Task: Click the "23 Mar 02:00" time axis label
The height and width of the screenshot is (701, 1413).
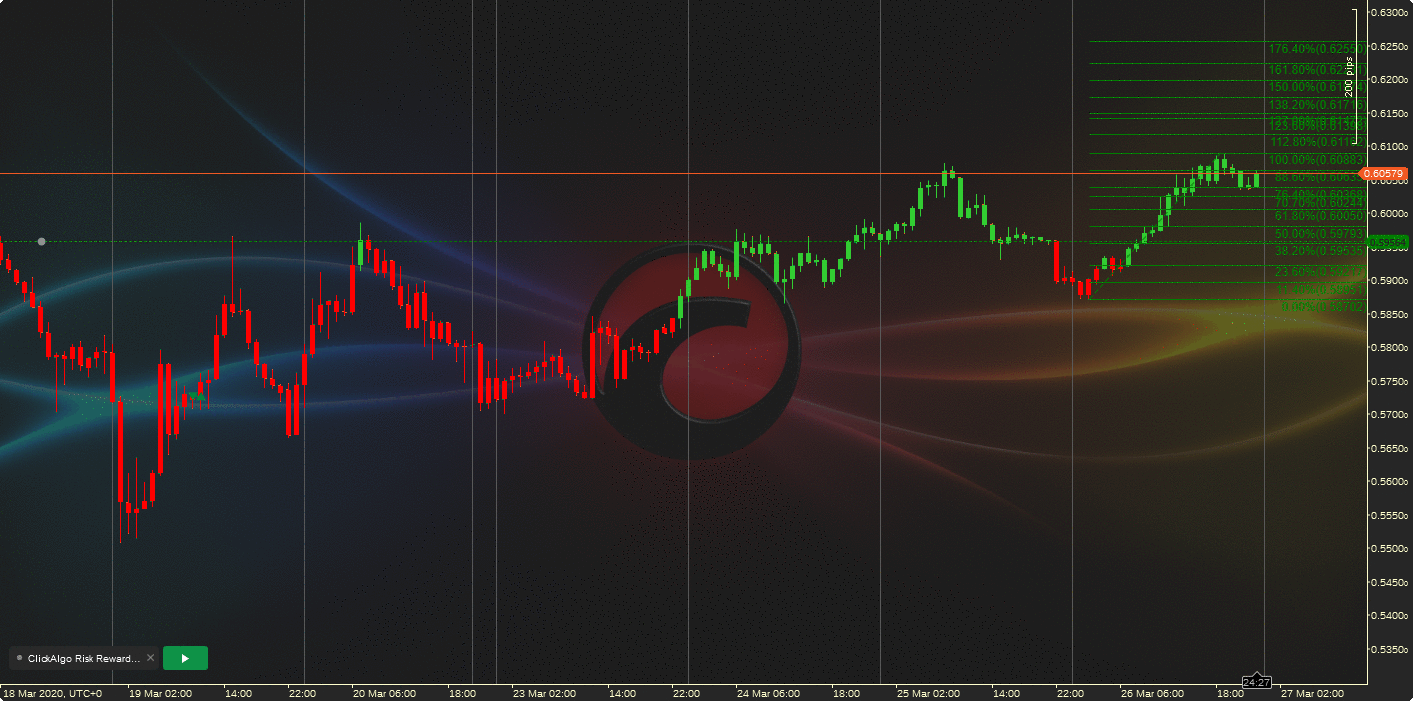Action: click(x=544, y=693)
